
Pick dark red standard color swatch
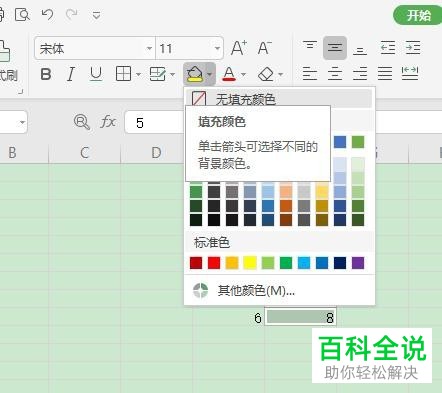pos(196,263)
